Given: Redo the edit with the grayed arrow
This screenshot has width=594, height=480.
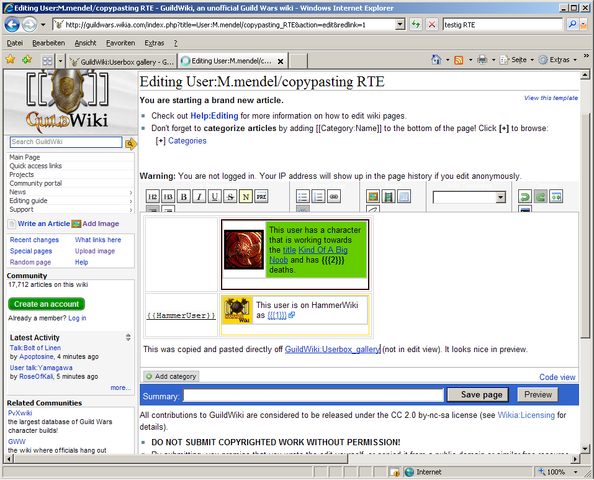Looking at the screenshot, I should (540, 197).
